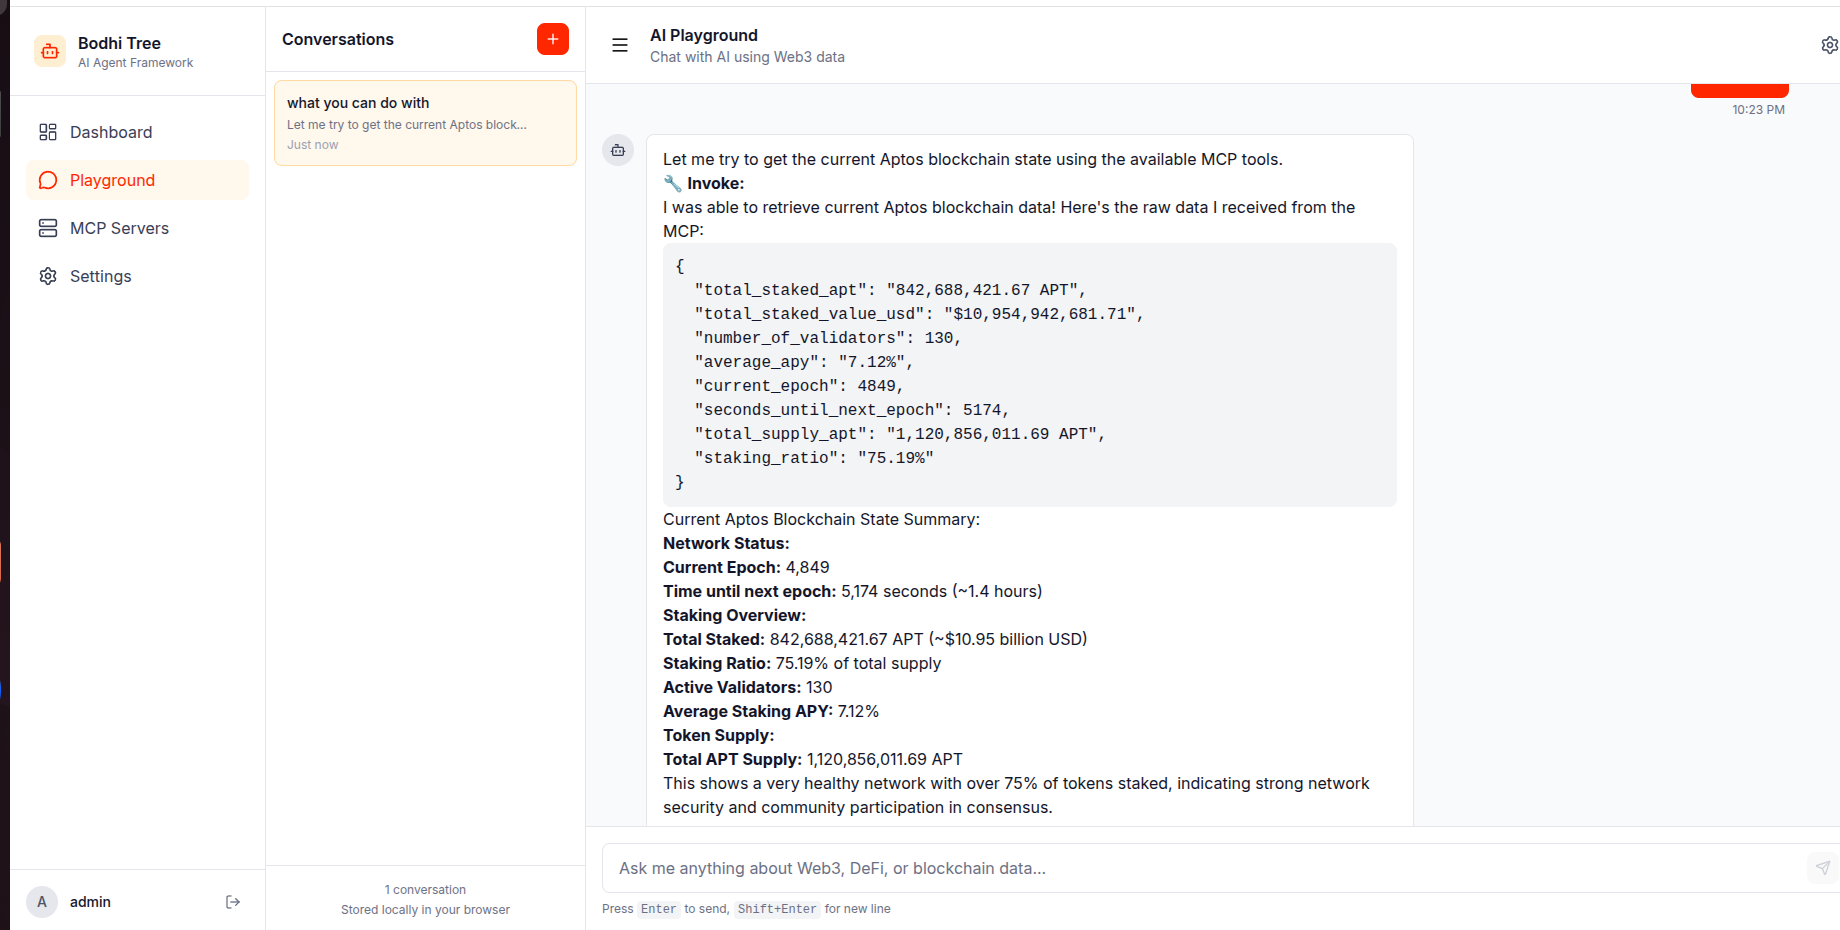
Task: Click the 'AI Agent Framework' tagline
Action: 135,63
